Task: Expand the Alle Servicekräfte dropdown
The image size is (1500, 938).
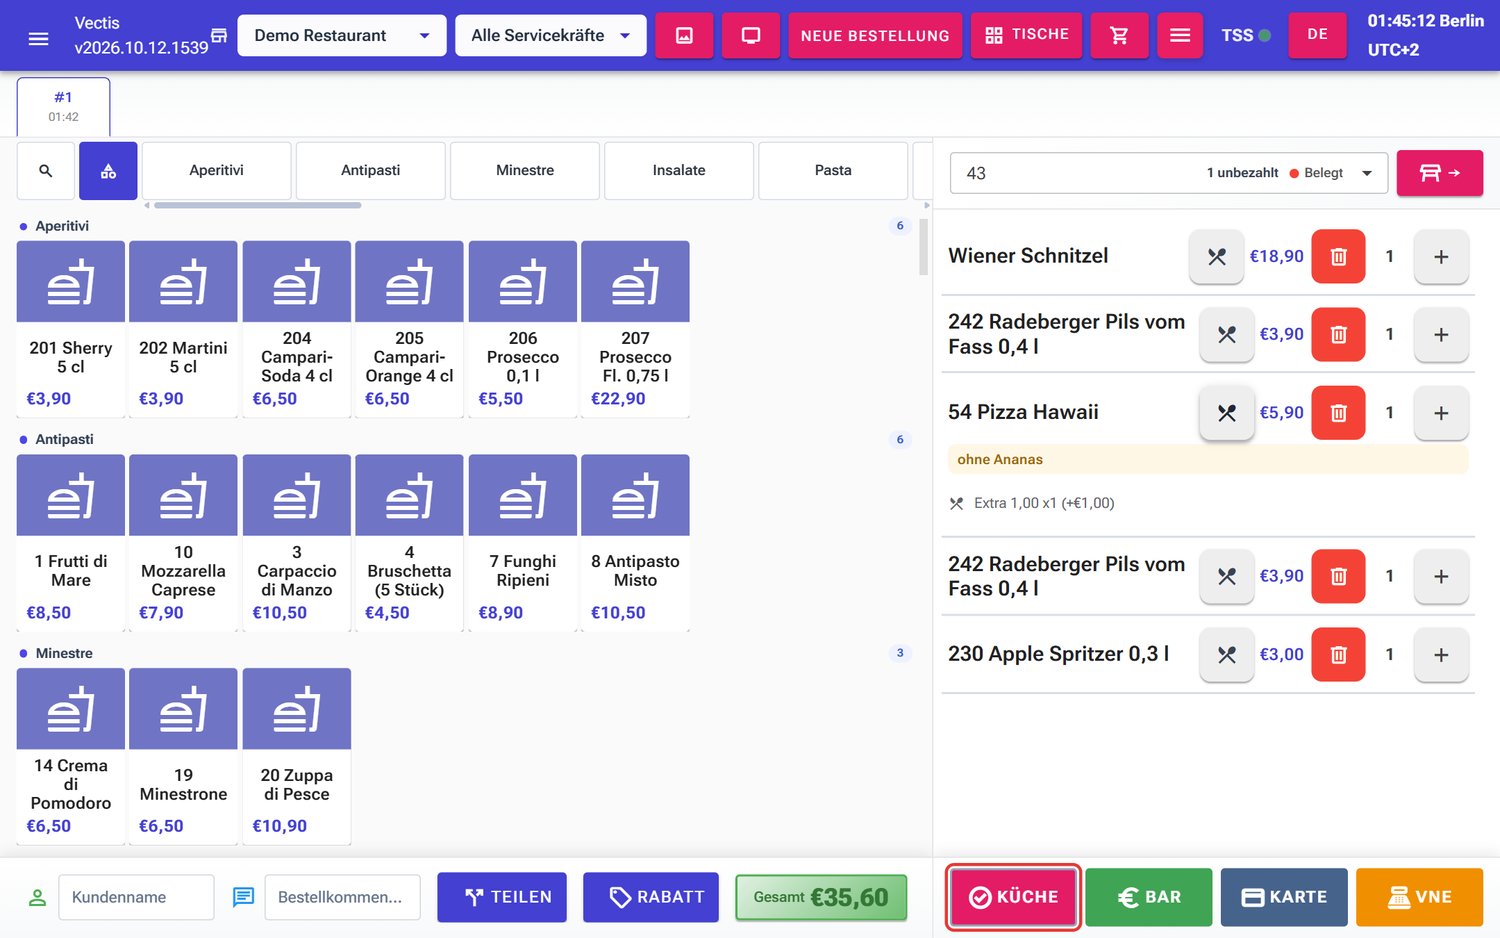Action: pyautogui.click(x=550, y=36)
